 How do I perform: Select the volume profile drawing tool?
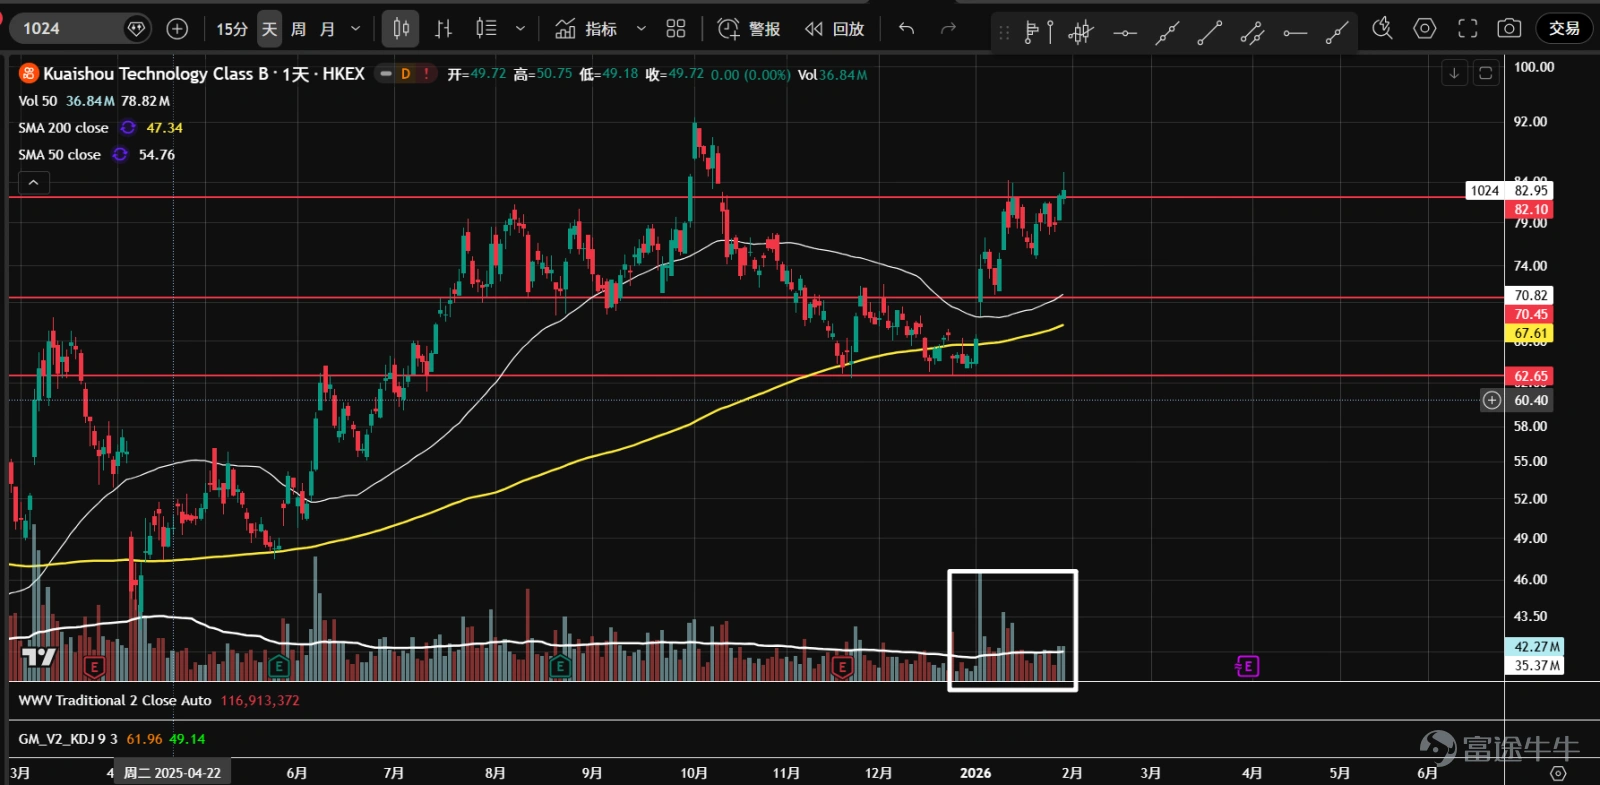coord(1039,32)
